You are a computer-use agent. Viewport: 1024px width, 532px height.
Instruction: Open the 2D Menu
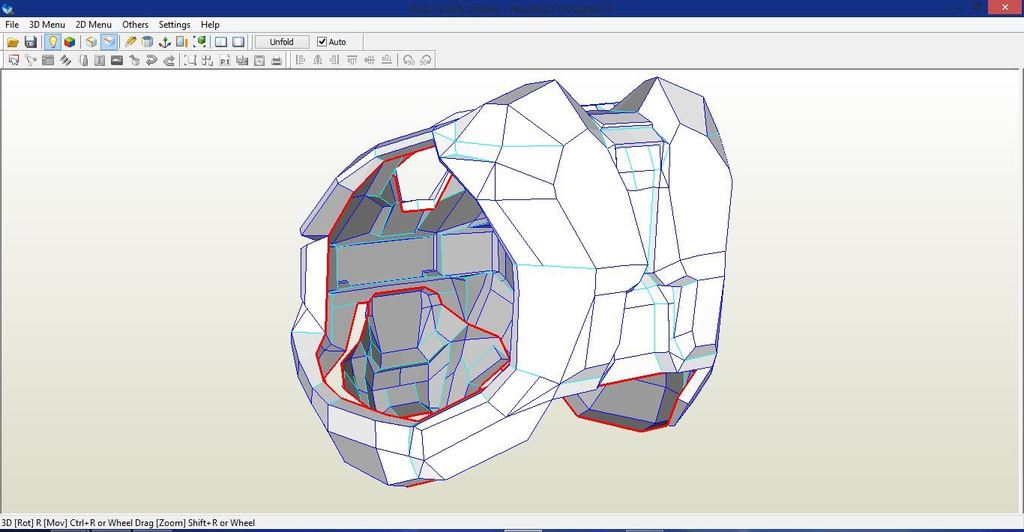[x=93, y=24]
